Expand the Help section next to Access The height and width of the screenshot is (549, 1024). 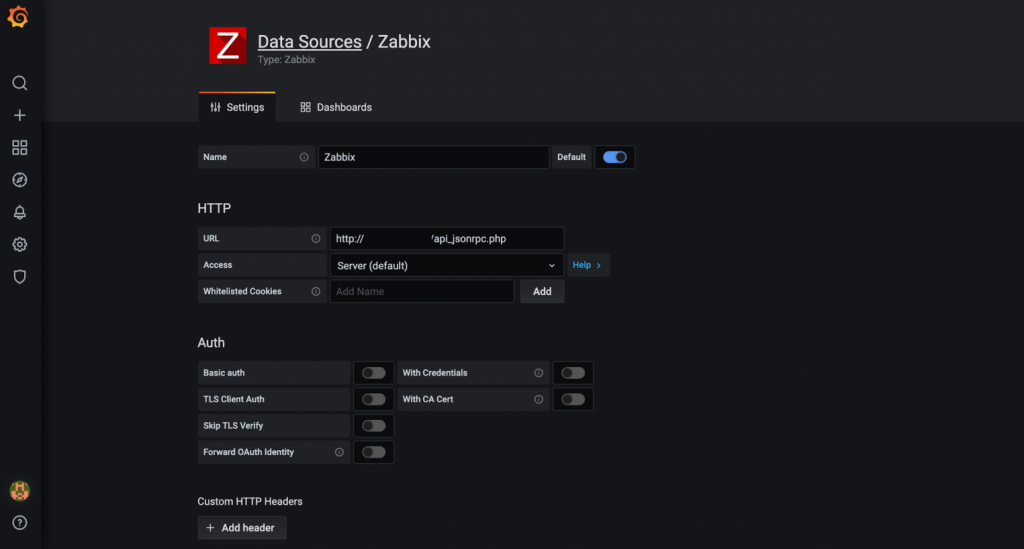click(588, 266)
